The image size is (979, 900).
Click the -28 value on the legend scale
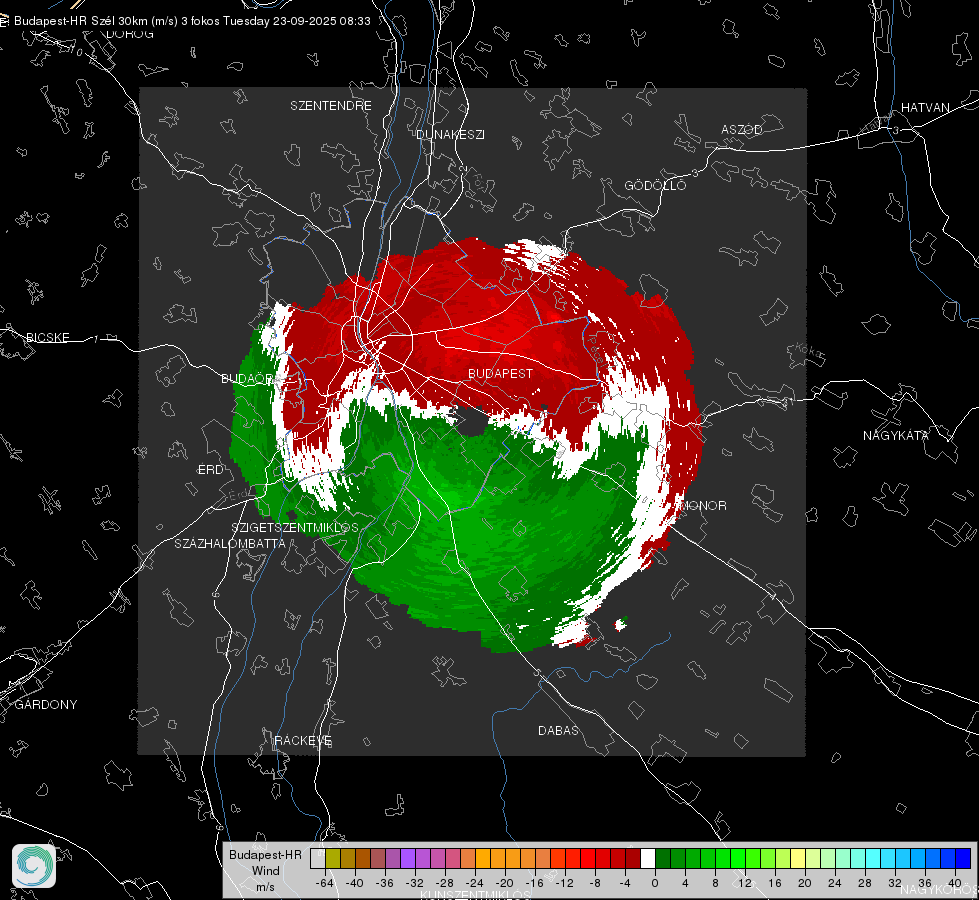(x=445, y=883)
